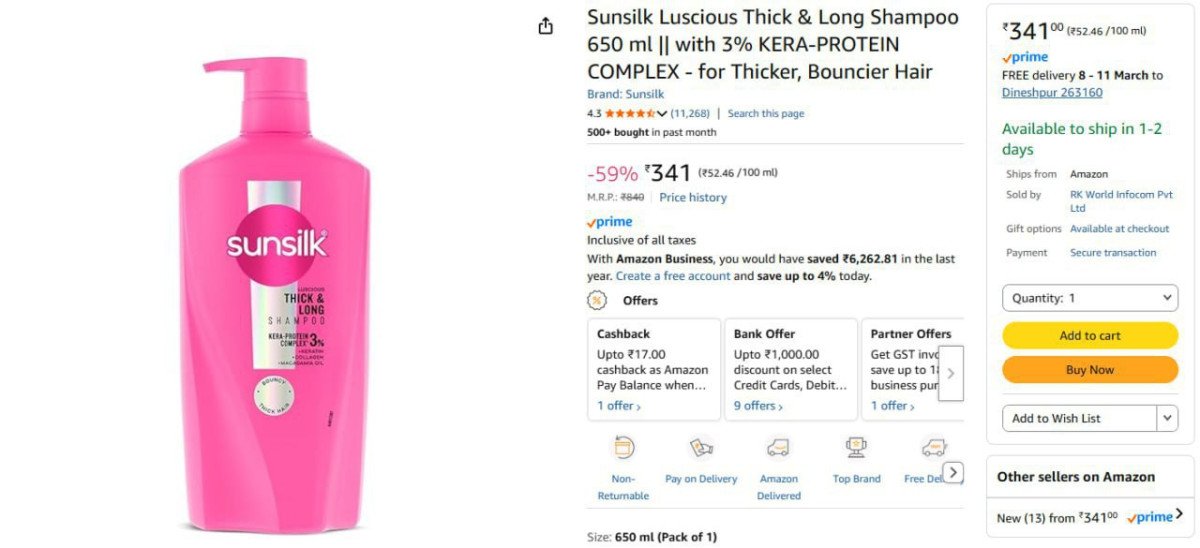Open the Quantity dropdown

pyautogui.click(x=1090, y=298)
